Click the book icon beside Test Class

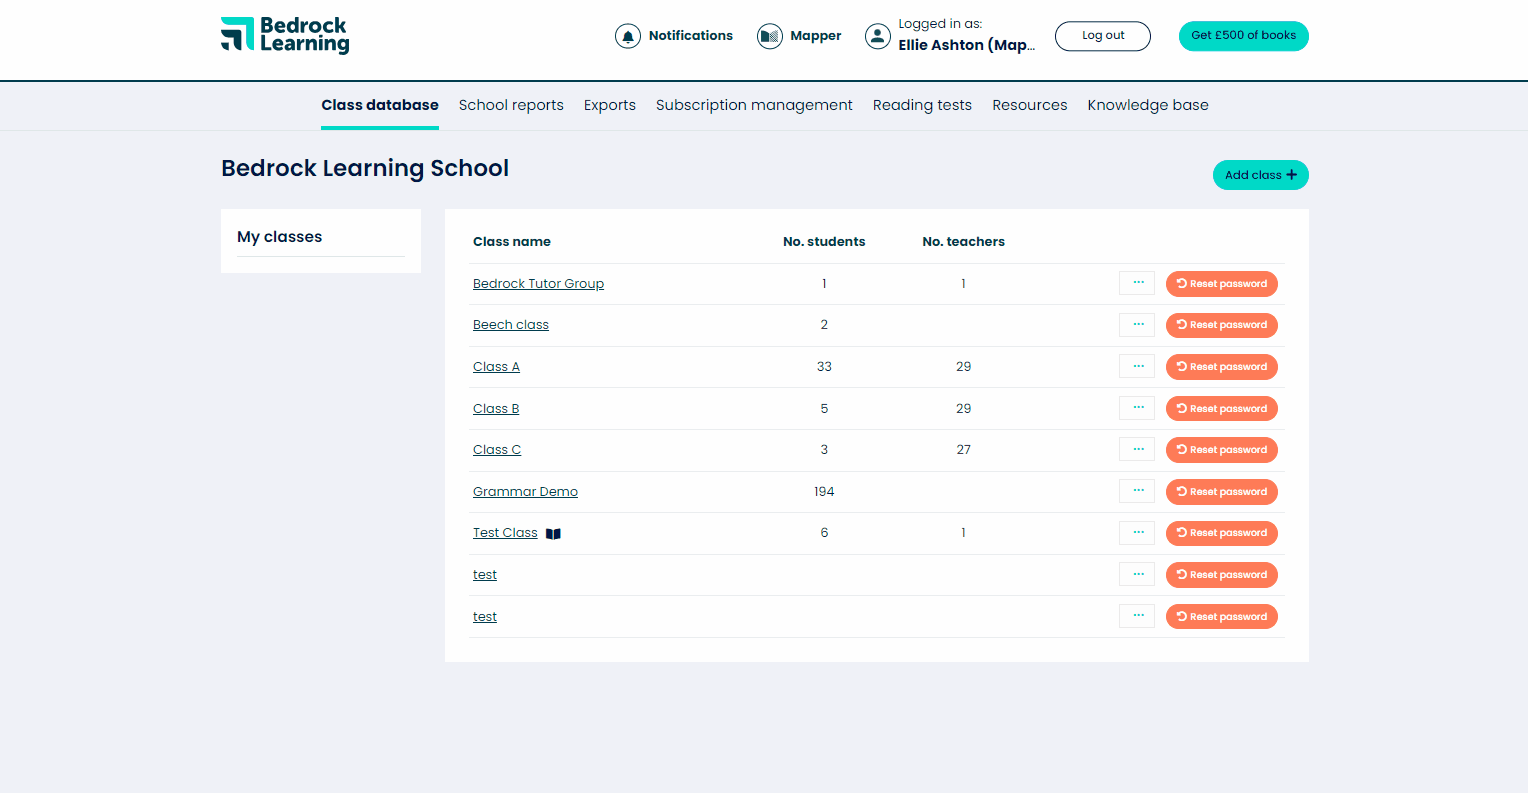tap(553, 534)
